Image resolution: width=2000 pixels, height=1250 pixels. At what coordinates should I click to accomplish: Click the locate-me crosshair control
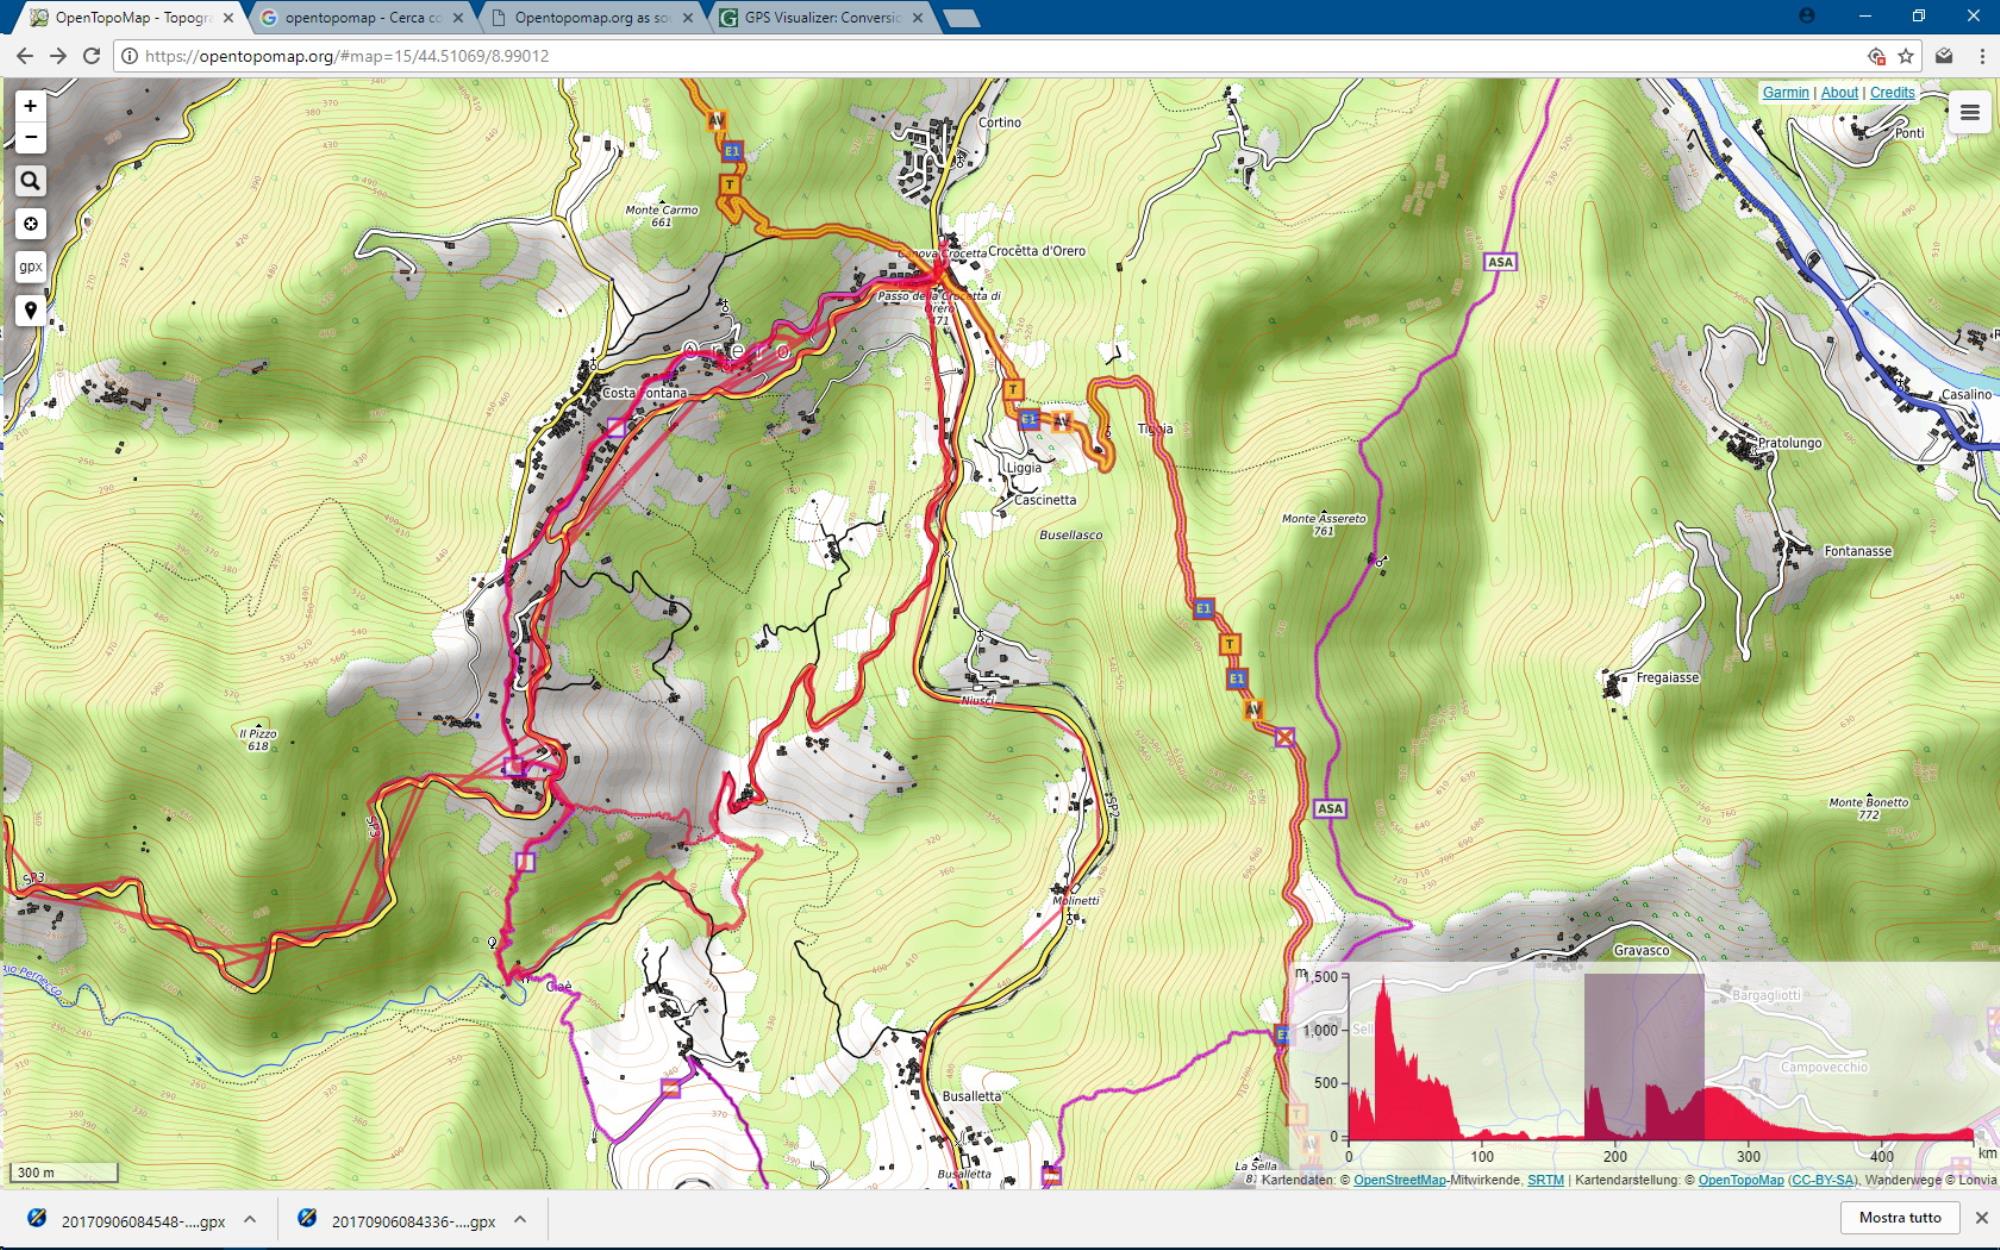30,224
